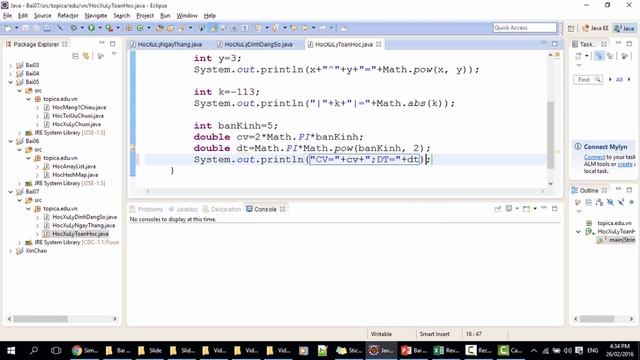Open the Debug button dropdown arrow
This screenshot has width=640, height=360.
point(82,28)
